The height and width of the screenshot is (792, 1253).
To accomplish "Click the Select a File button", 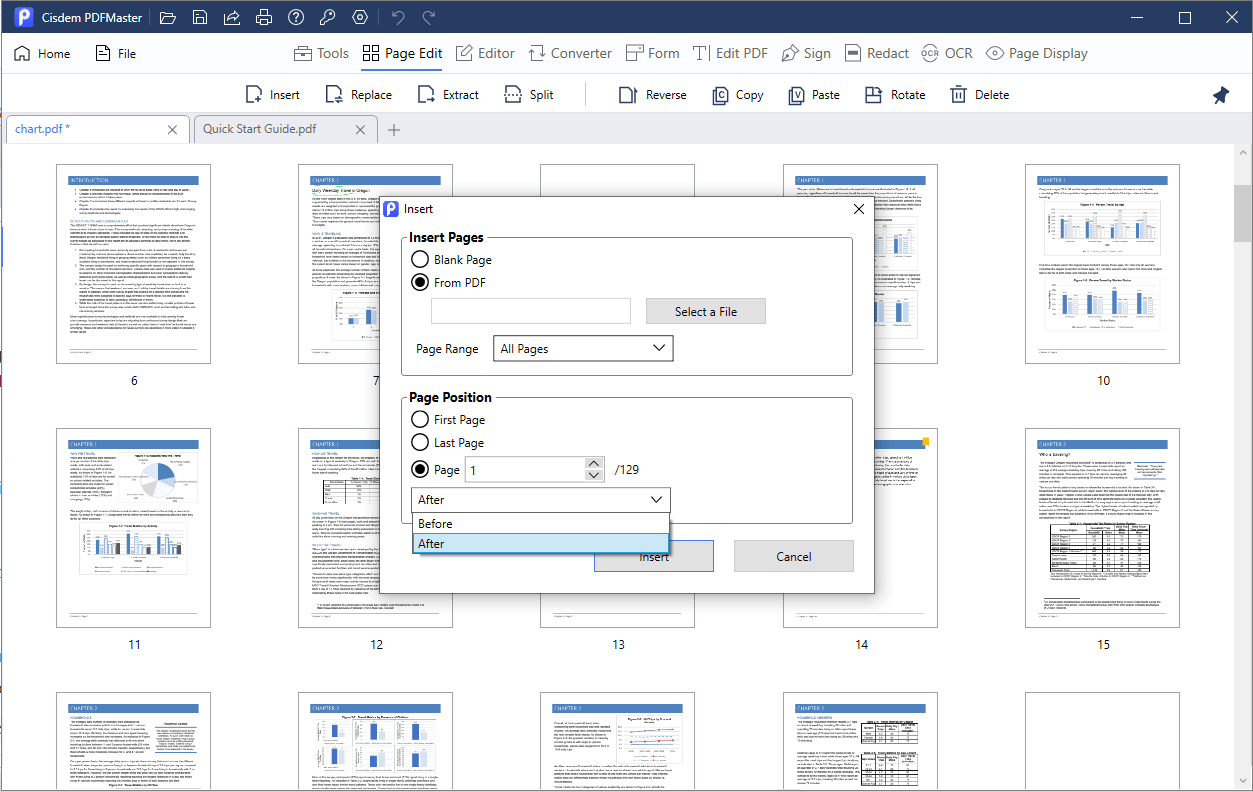I will (706, 311).
